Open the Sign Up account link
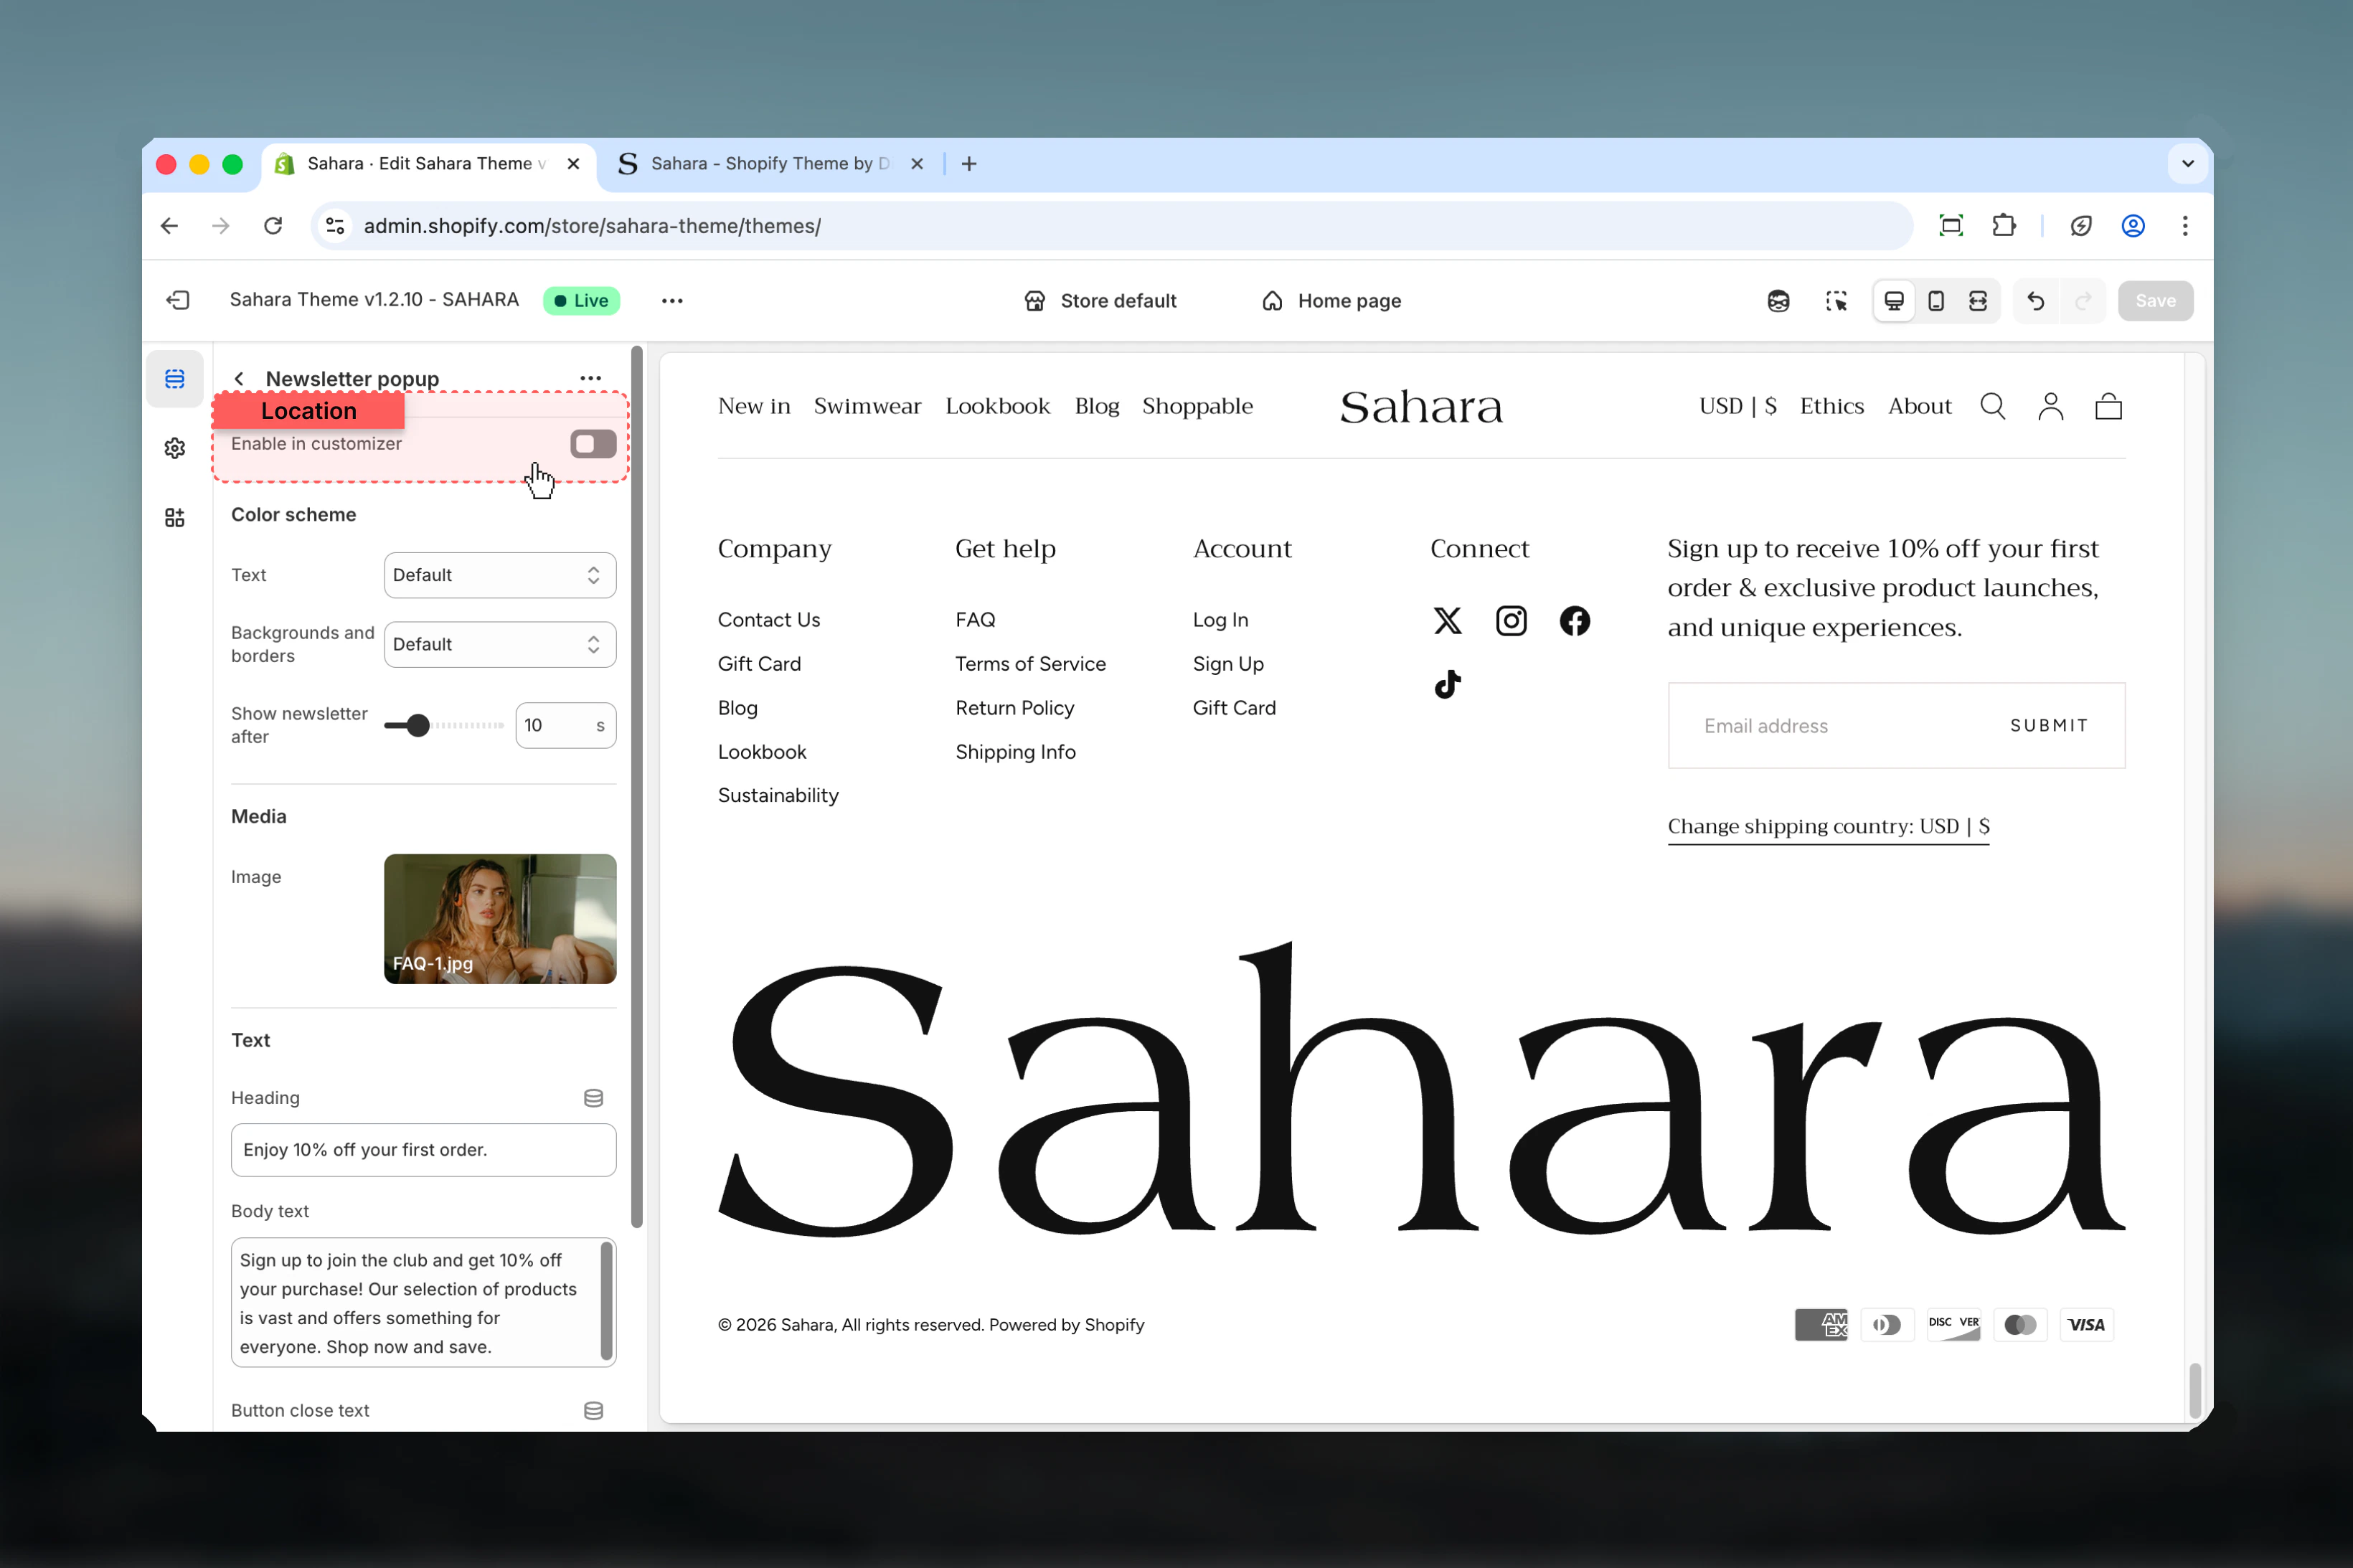The width and height of the screenshot is (2353, 1568). pyautogui.click(x=1228, y=664)
